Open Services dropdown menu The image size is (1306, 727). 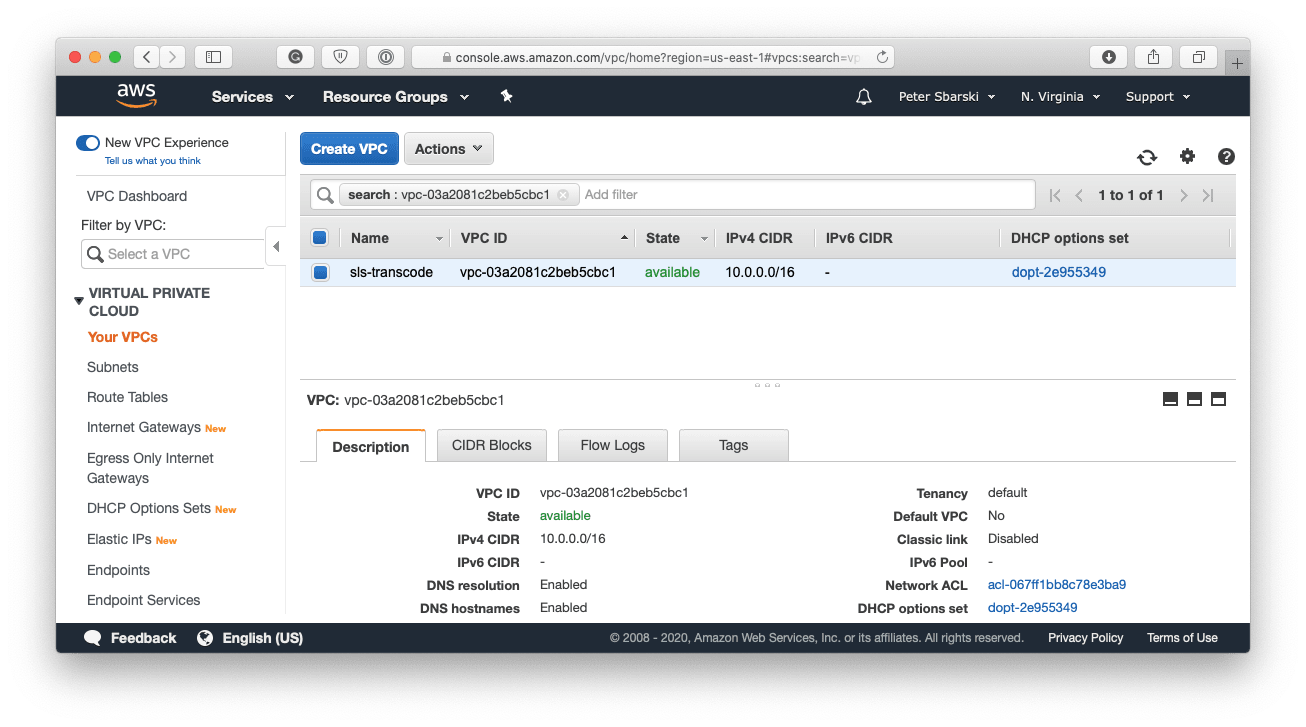point(253,97)
